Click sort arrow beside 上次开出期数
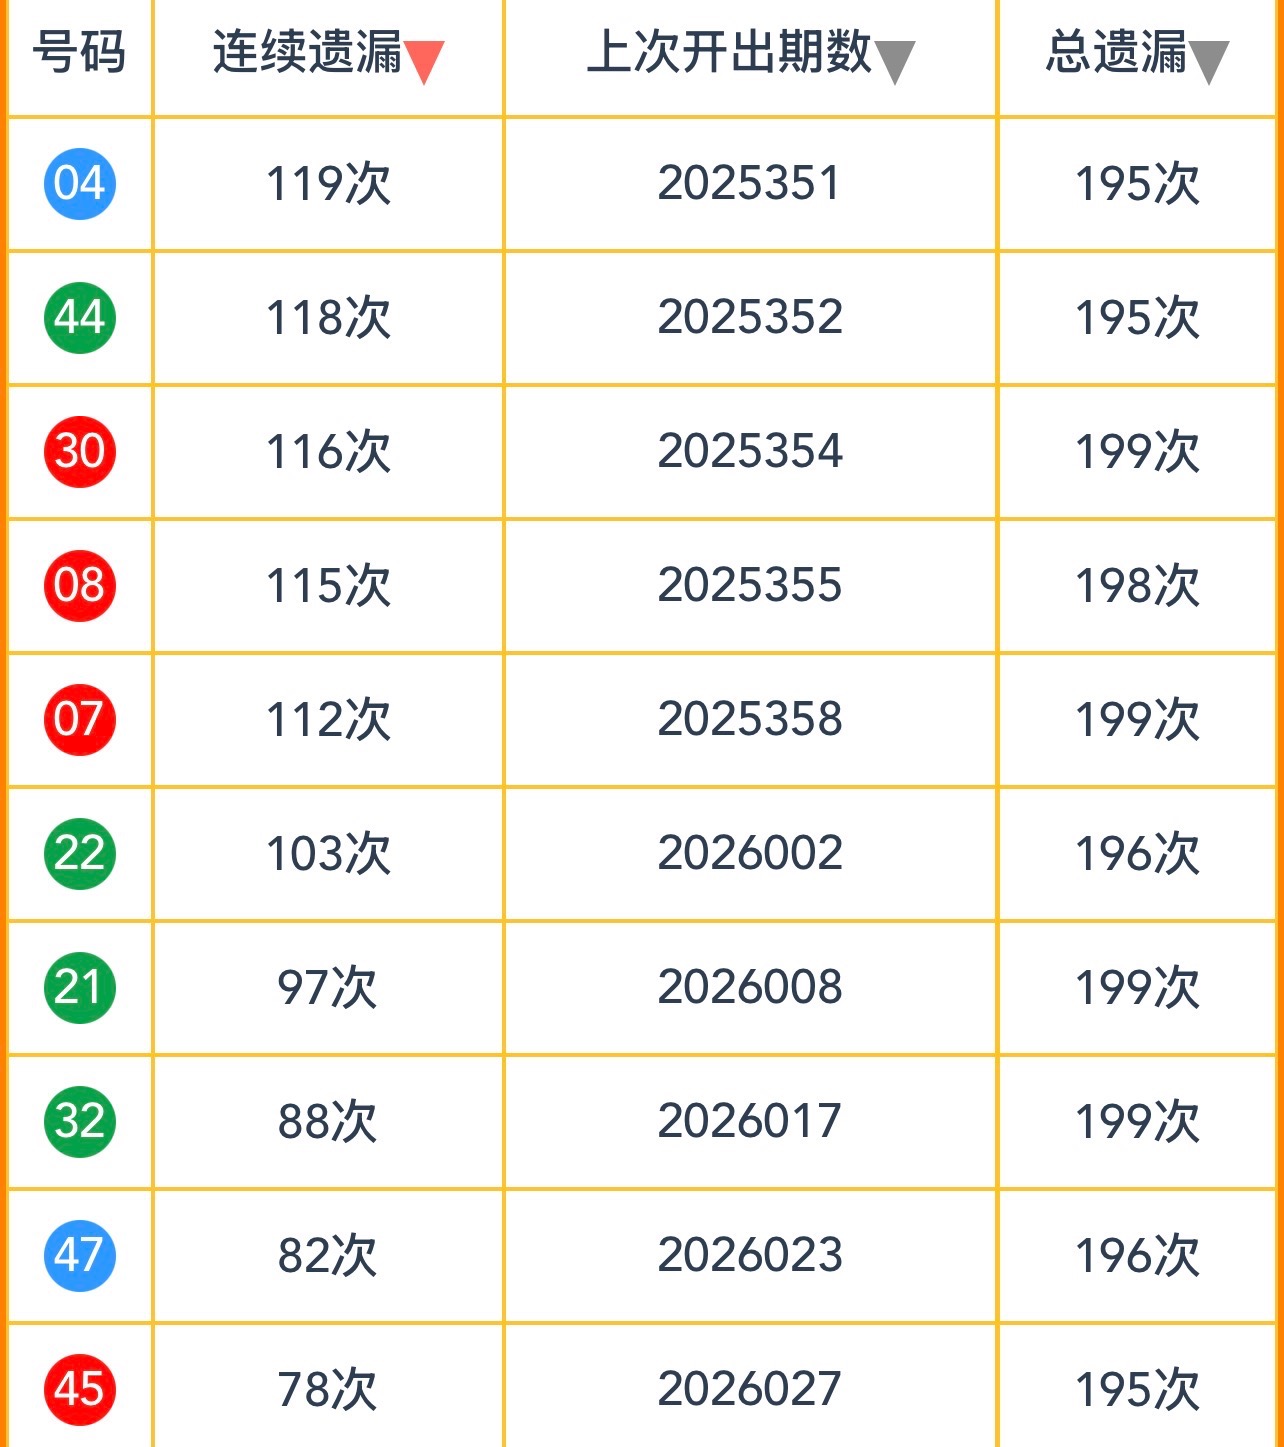This screenshot has width=1284, height=1447. tap(895, 62)
